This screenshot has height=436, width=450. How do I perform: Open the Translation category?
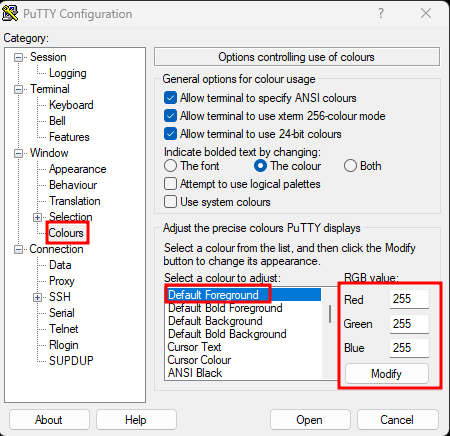click(75, 201)
